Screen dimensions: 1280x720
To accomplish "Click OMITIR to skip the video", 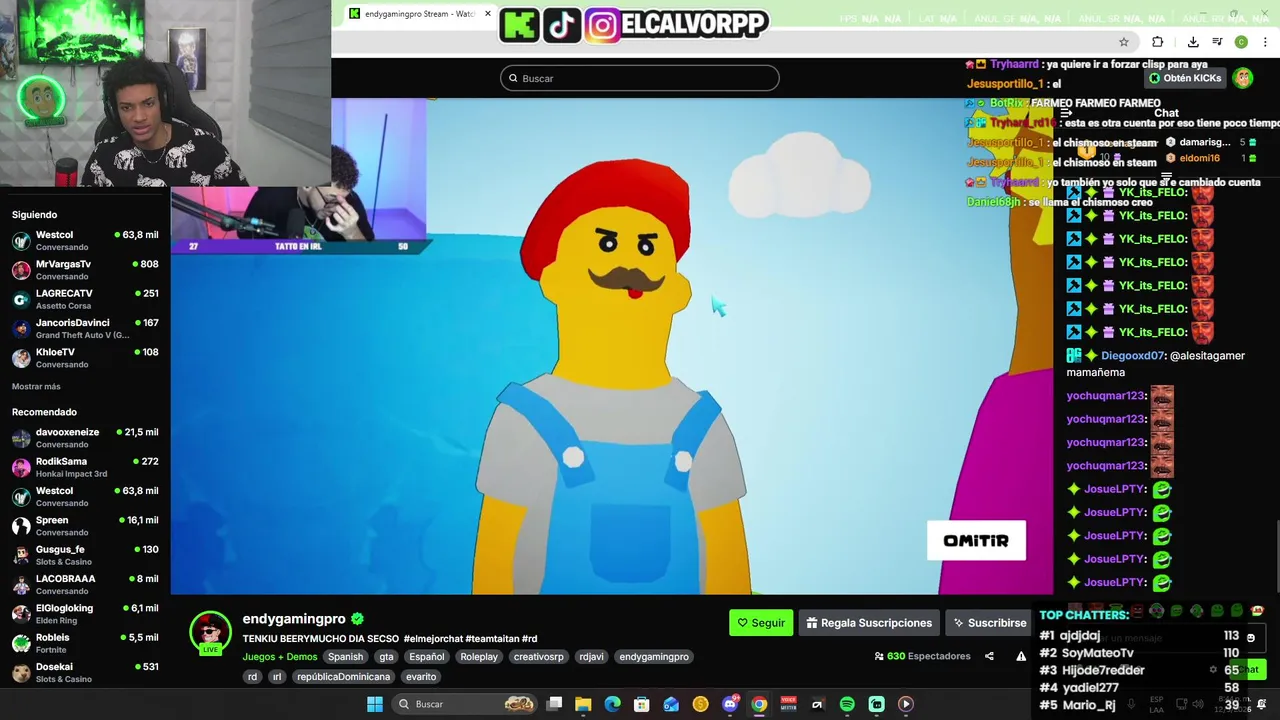I will tap(976, 541).
